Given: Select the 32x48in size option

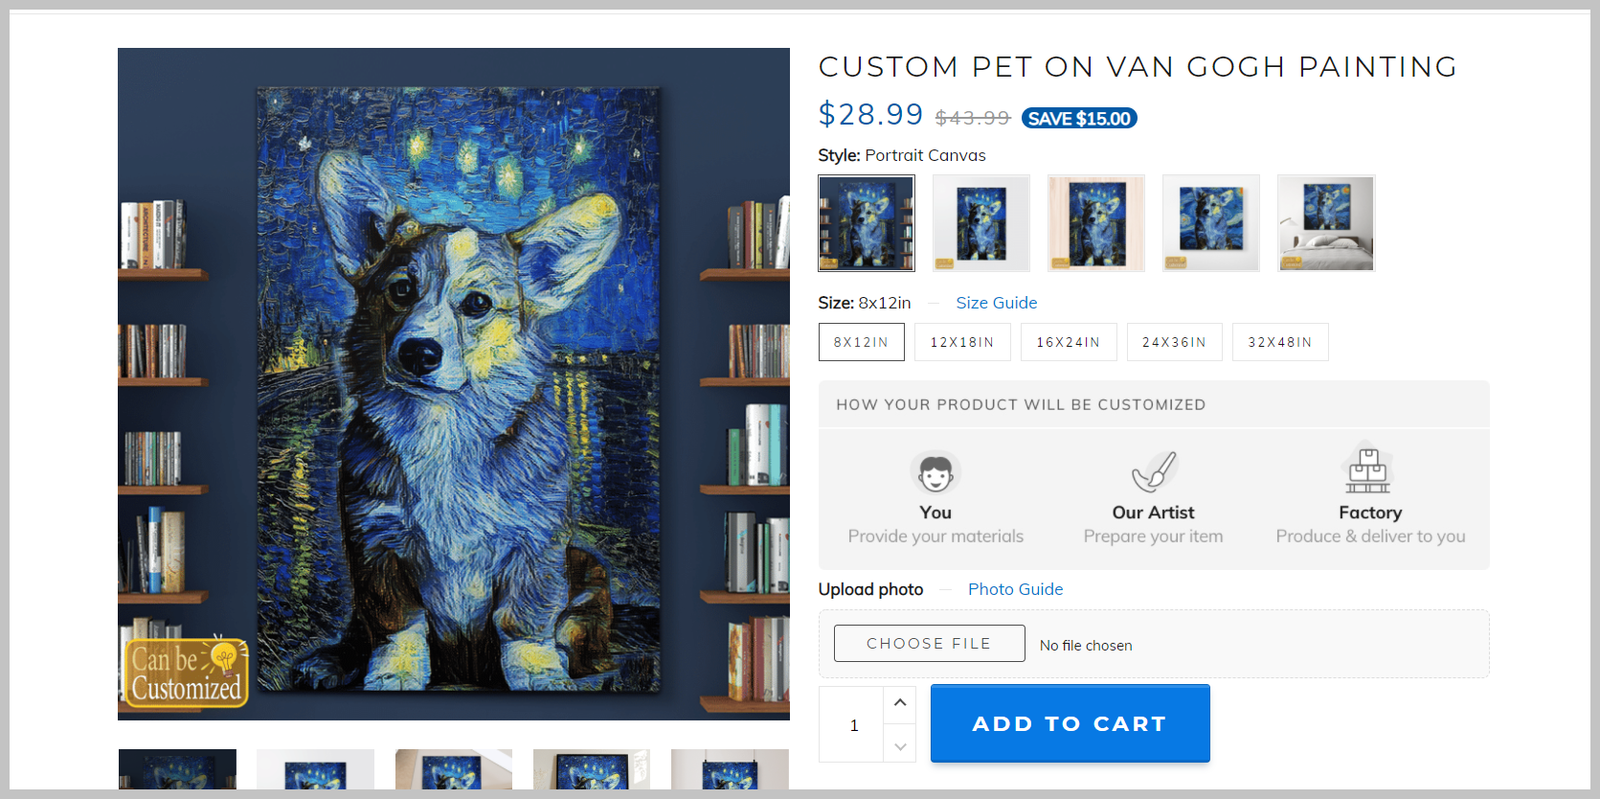Looking at the screenshot, I should 1280,342.
